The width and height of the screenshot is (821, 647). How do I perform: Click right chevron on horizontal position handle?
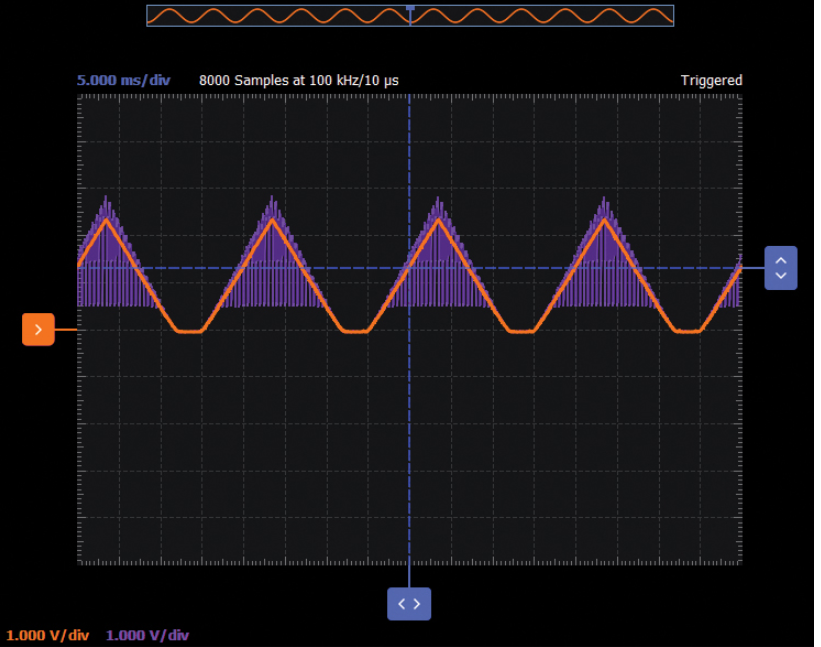pyautogui.click(x=417, y=603)
